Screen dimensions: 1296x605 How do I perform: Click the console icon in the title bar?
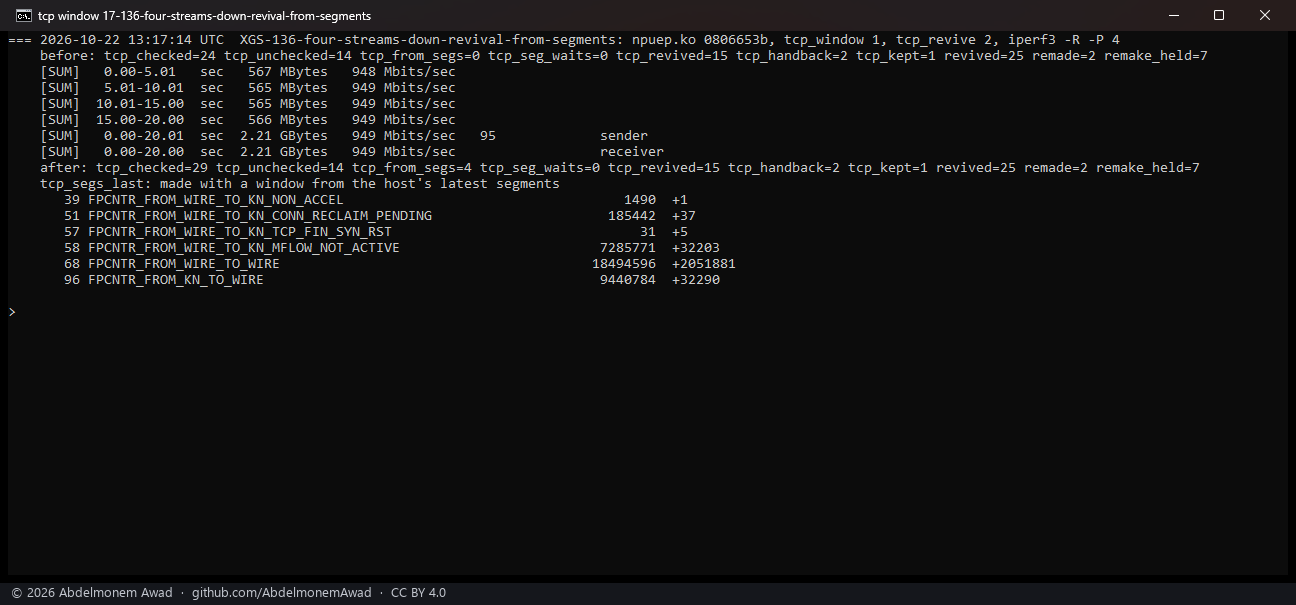point(22,15)
